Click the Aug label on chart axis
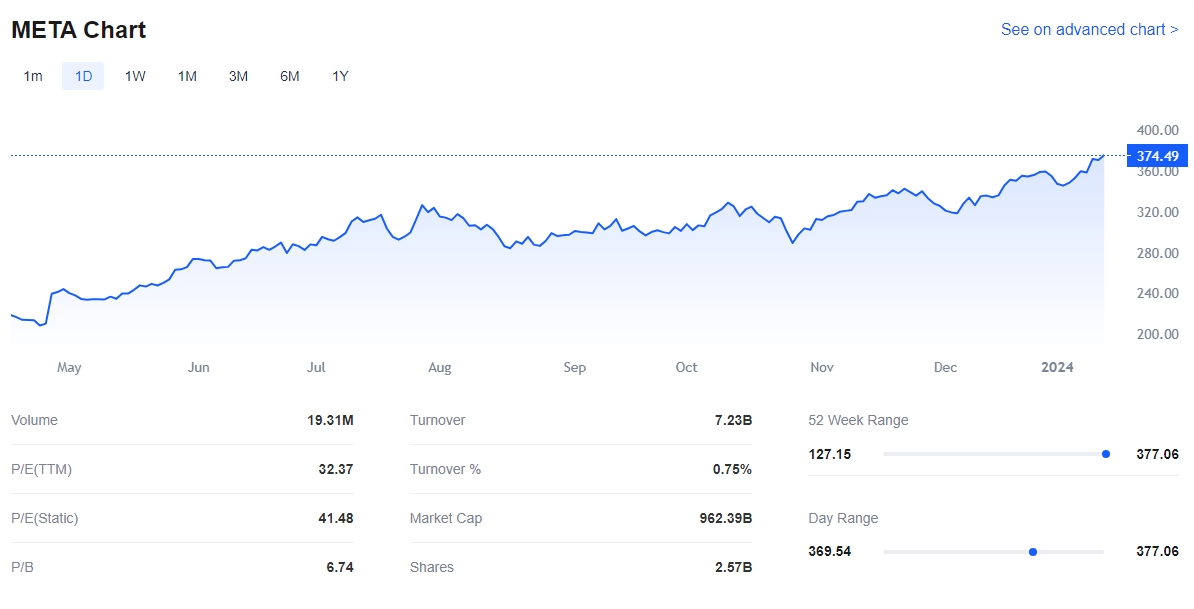 440,368
